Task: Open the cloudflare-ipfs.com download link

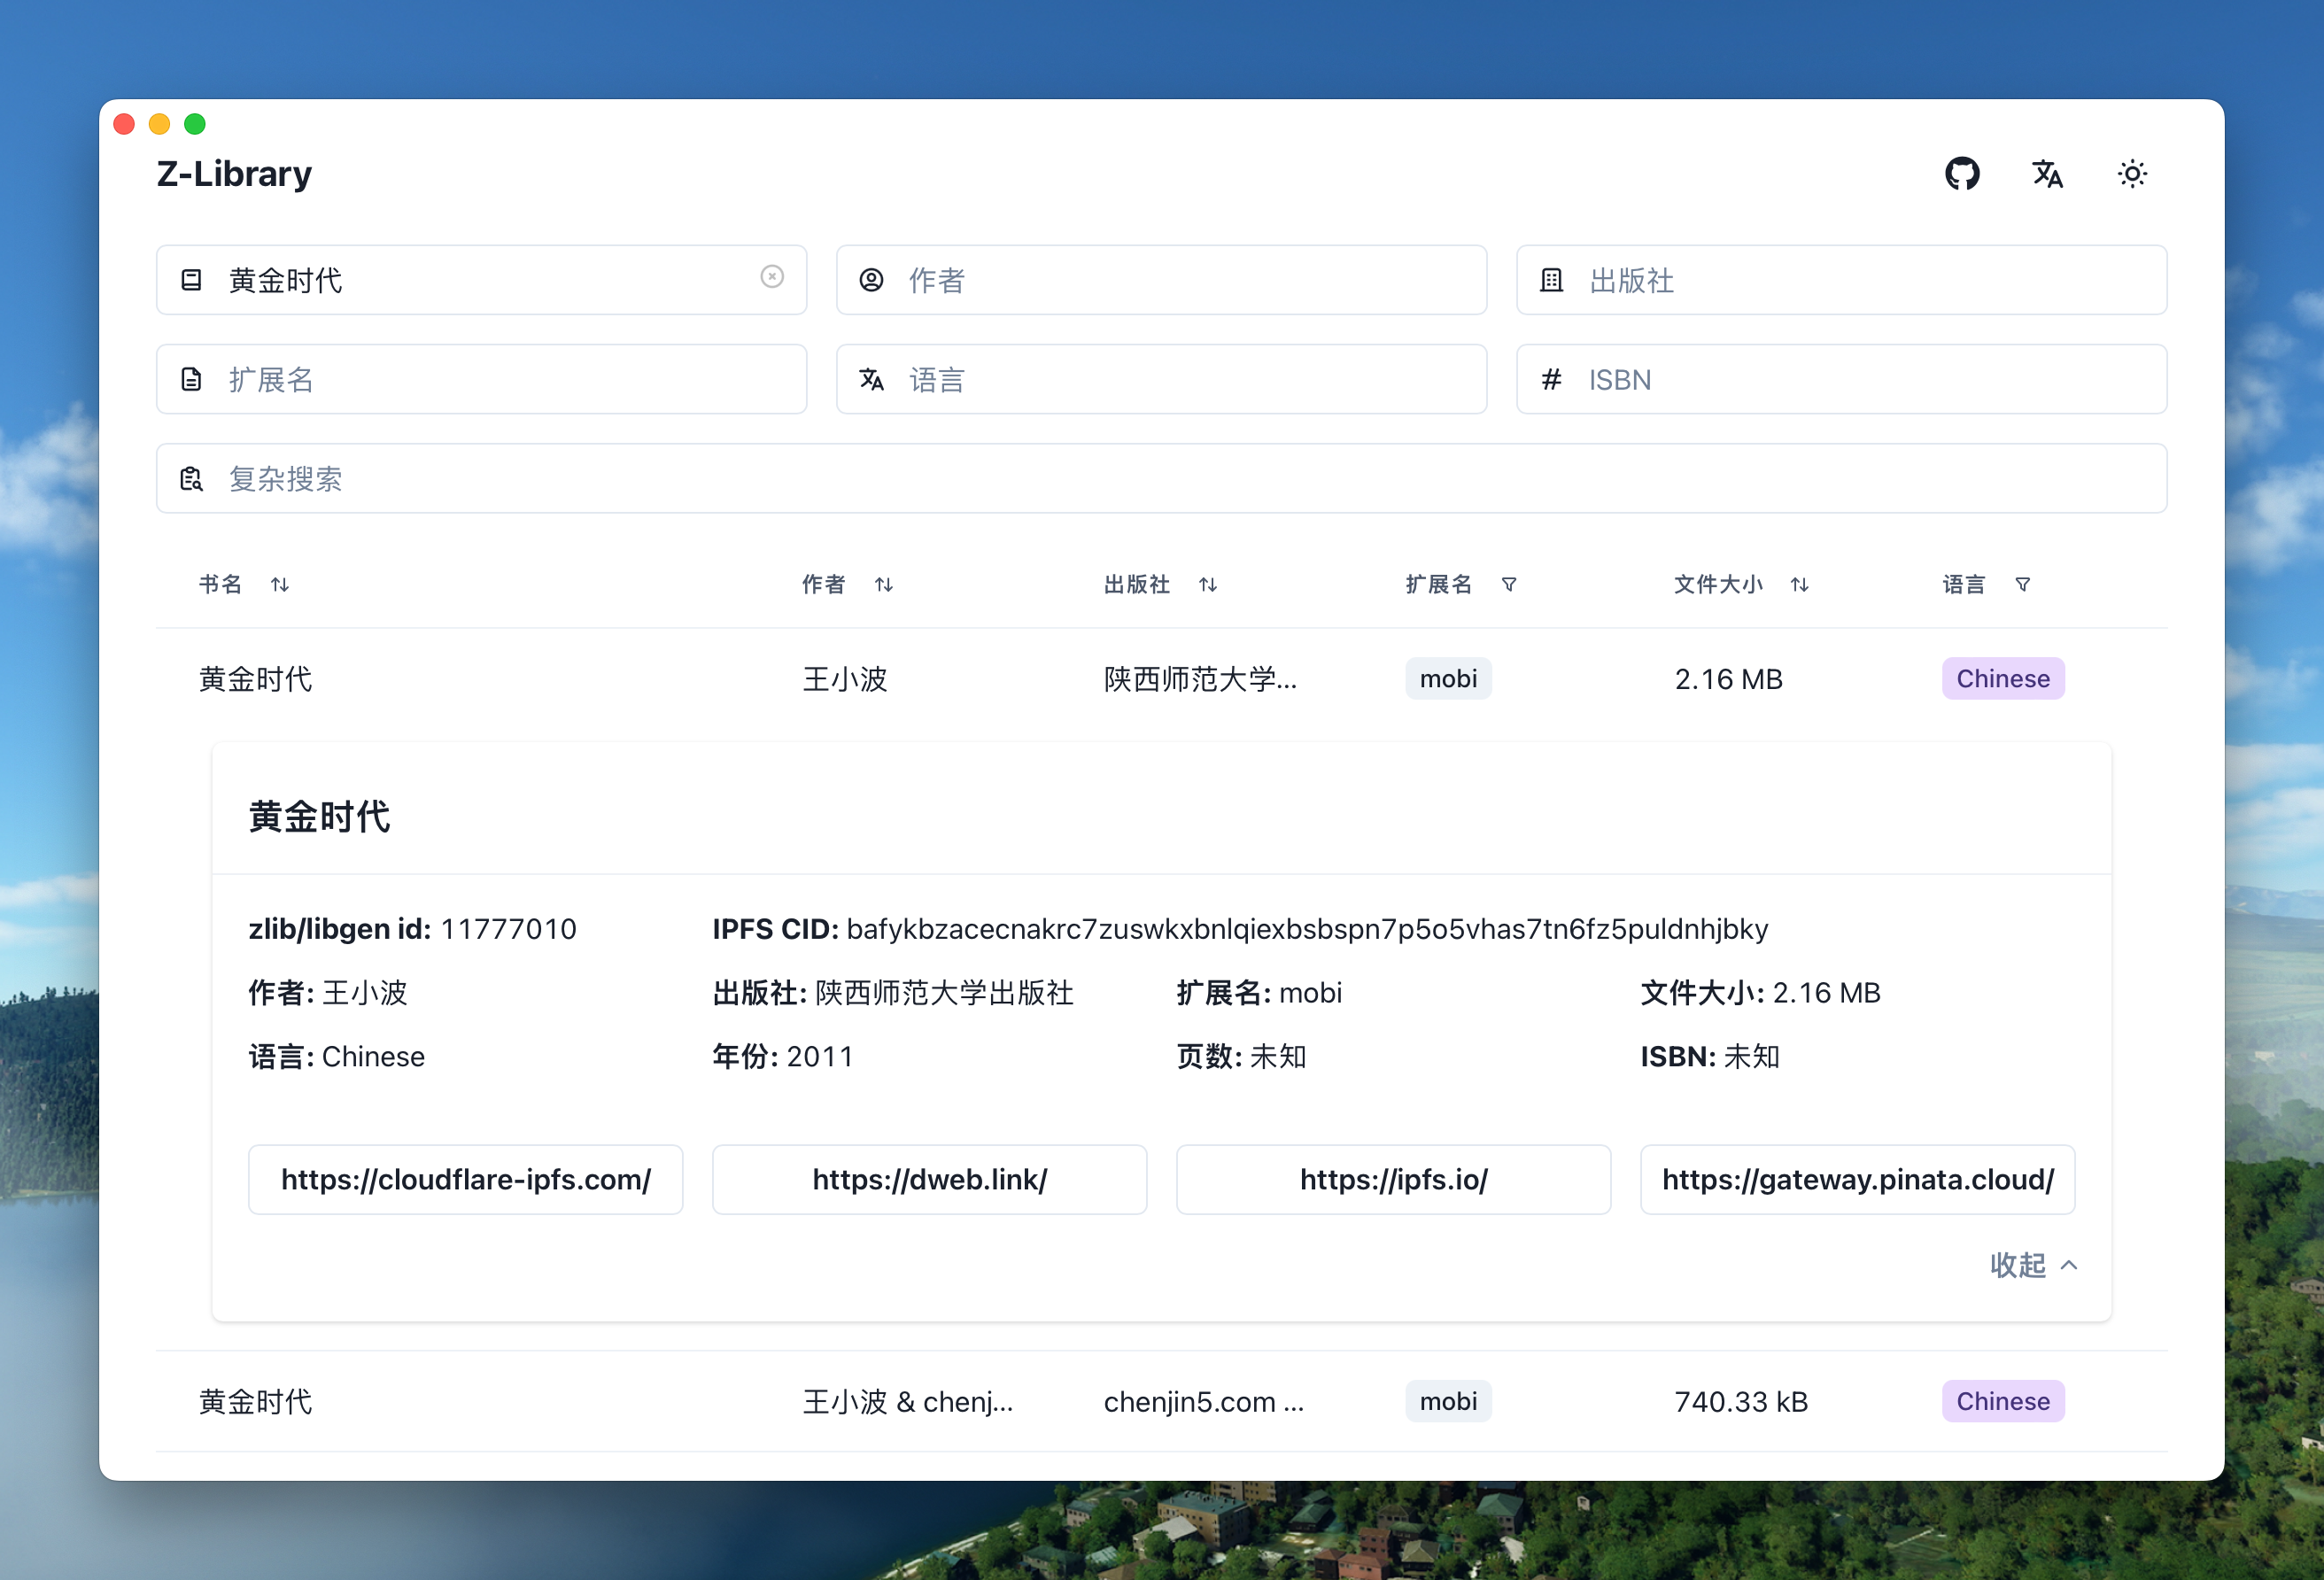Action: click(465, 1180)
